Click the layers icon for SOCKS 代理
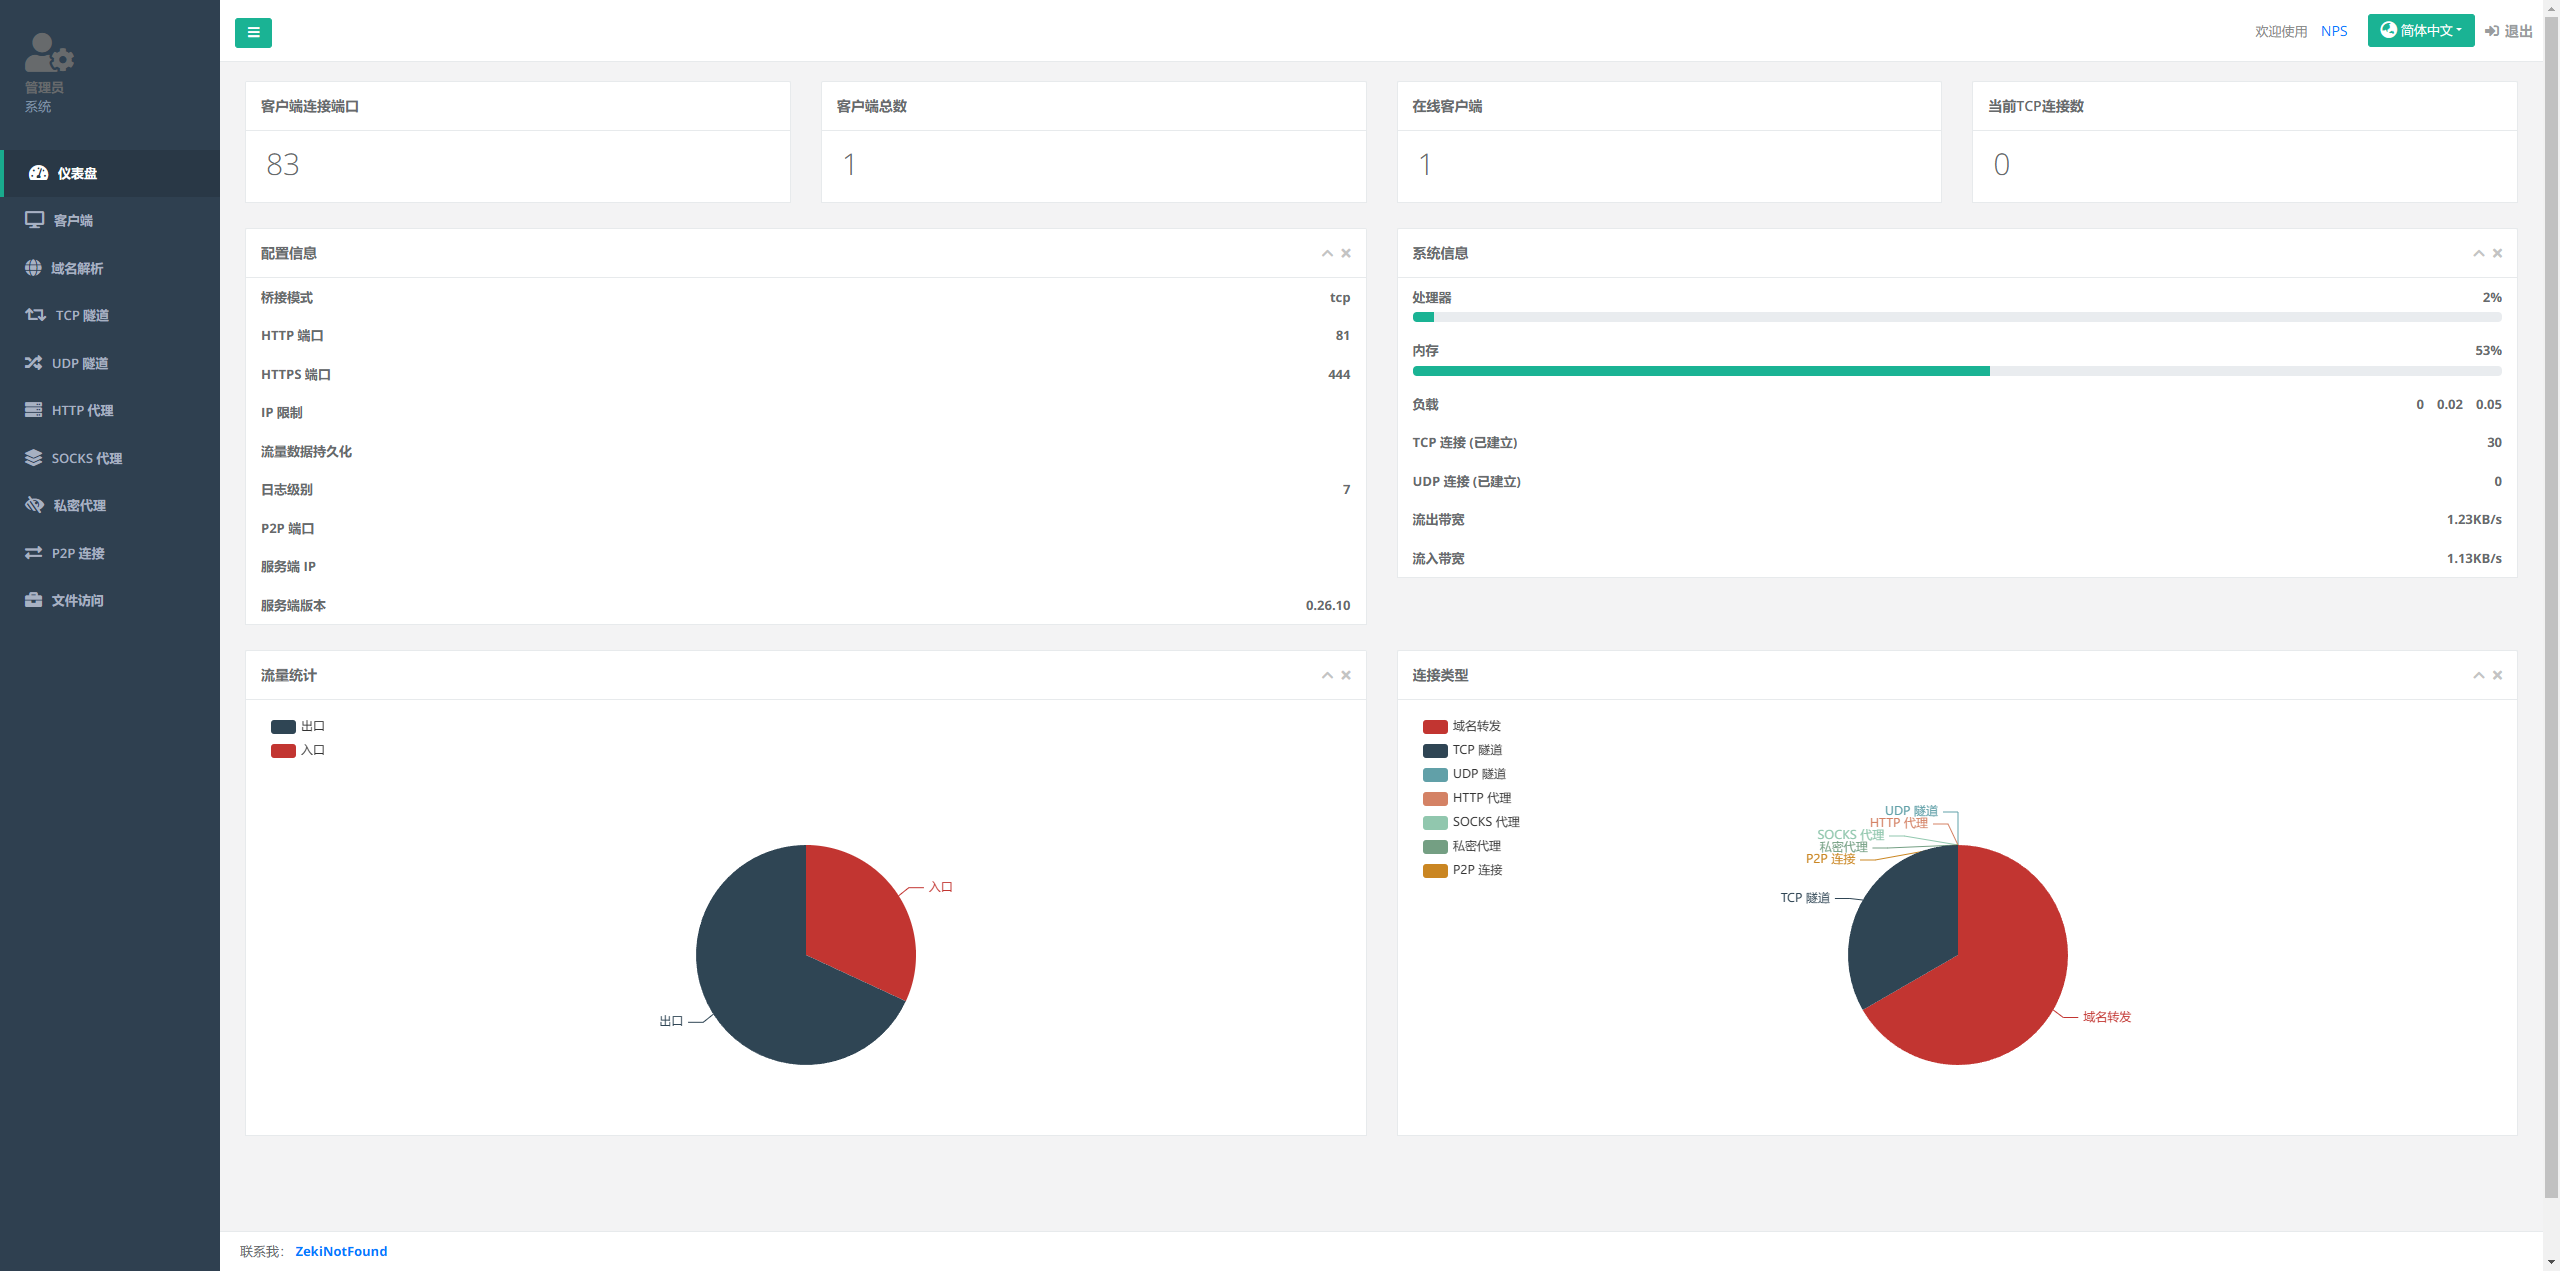 [x=34, y=458]
